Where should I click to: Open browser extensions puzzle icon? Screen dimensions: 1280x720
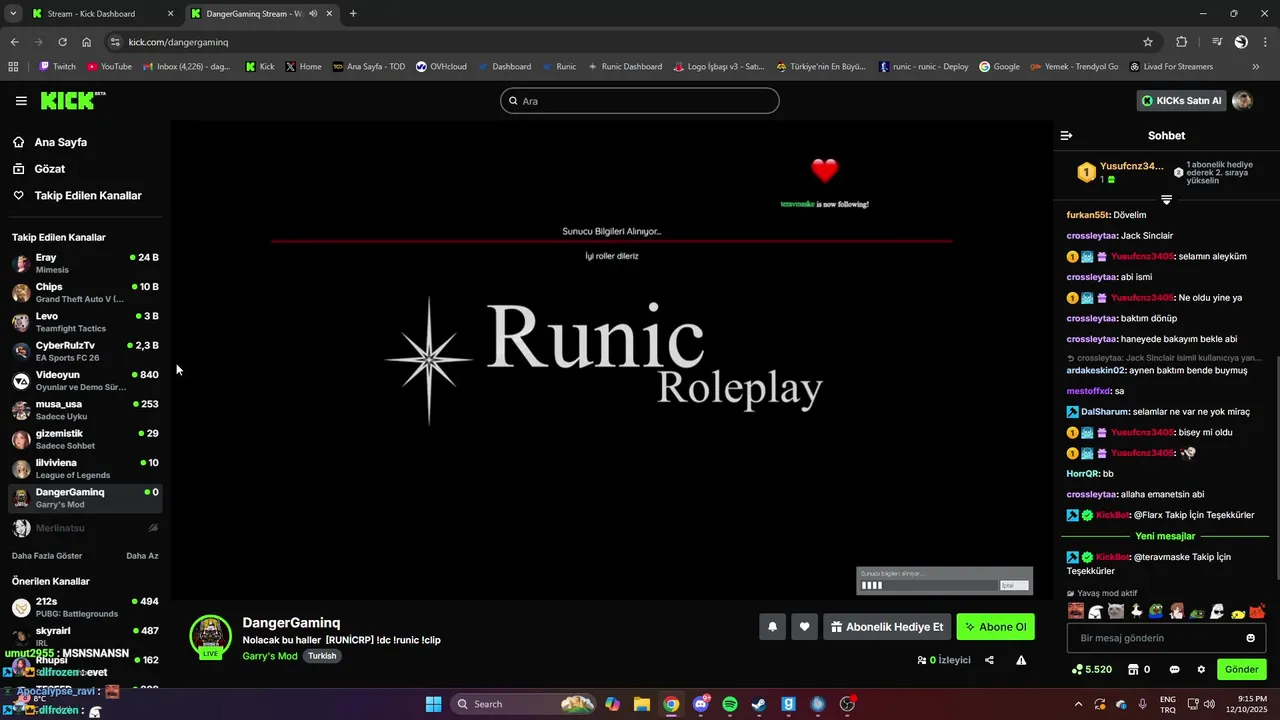1181,42
